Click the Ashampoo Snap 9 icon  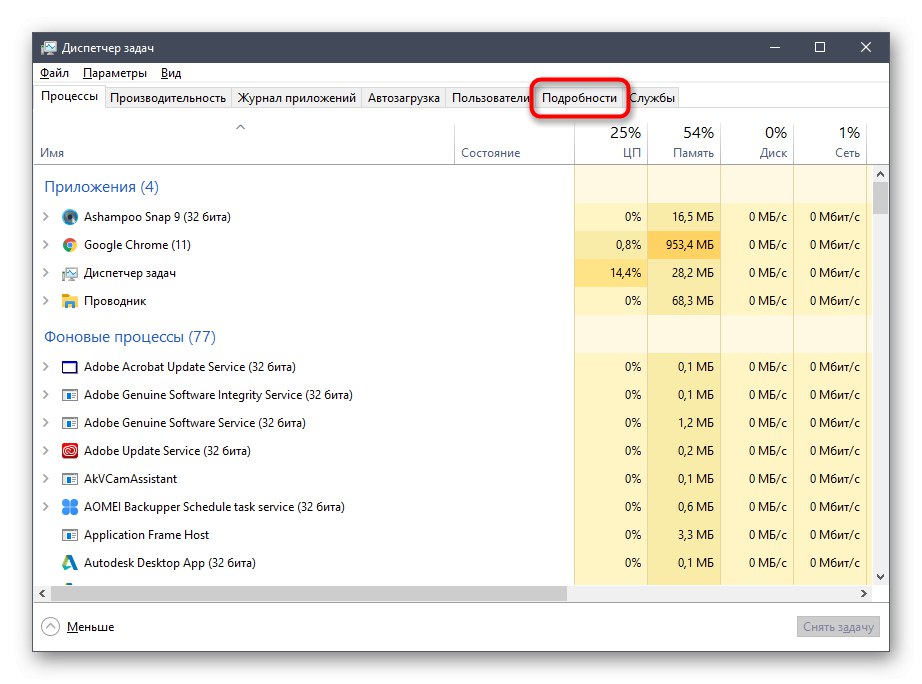pos(69,217)
